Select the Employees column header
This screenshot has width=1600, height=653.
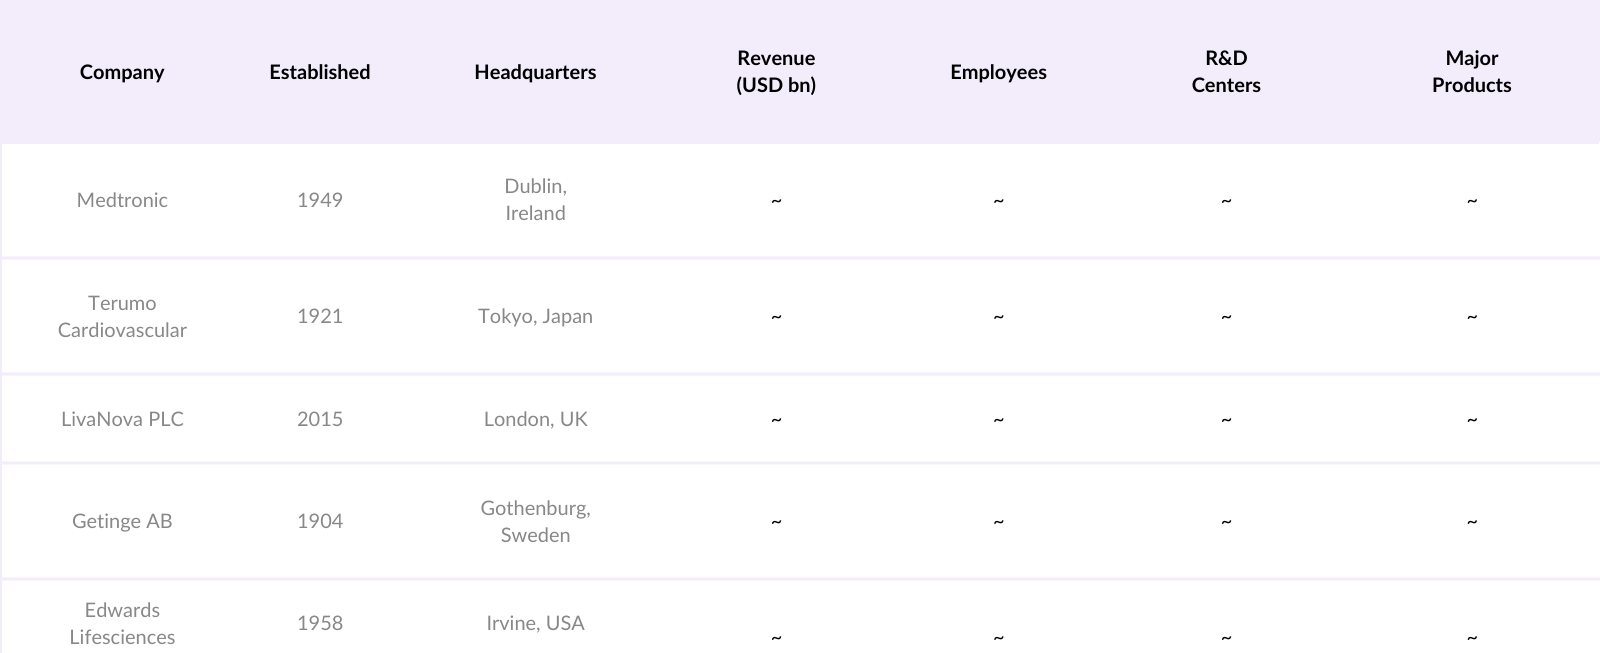tap(998, 72)
